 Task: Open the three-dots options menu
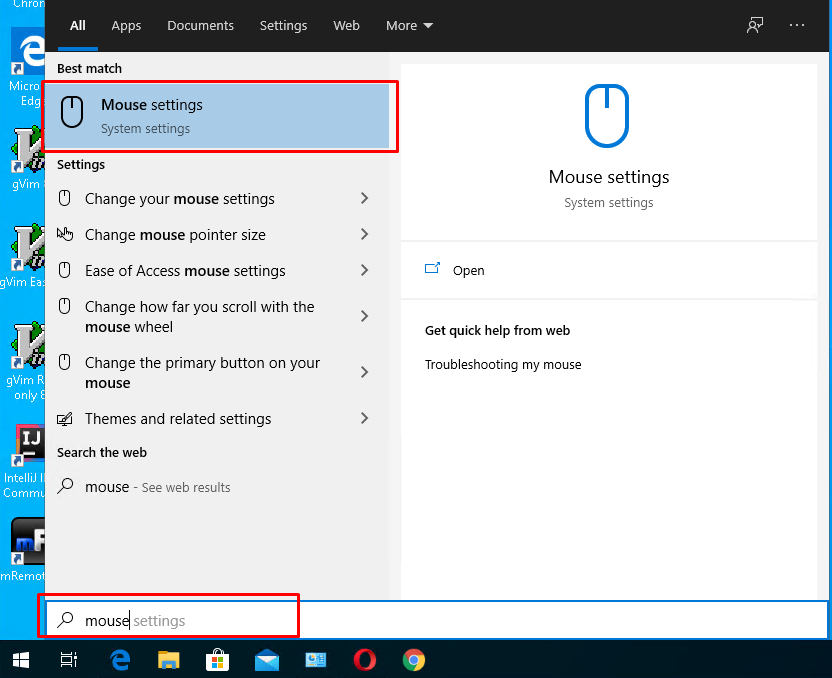click(796, 25)
